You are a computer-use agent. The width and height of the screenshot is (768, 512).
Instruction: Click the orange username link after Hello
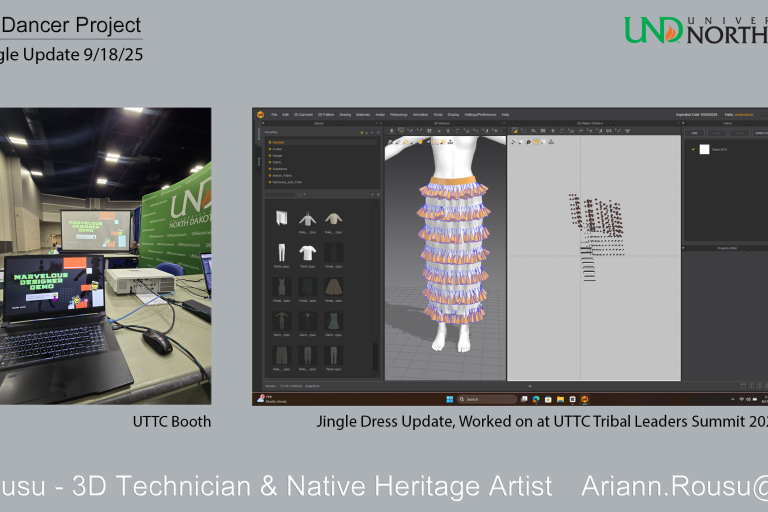coord(744,115)
